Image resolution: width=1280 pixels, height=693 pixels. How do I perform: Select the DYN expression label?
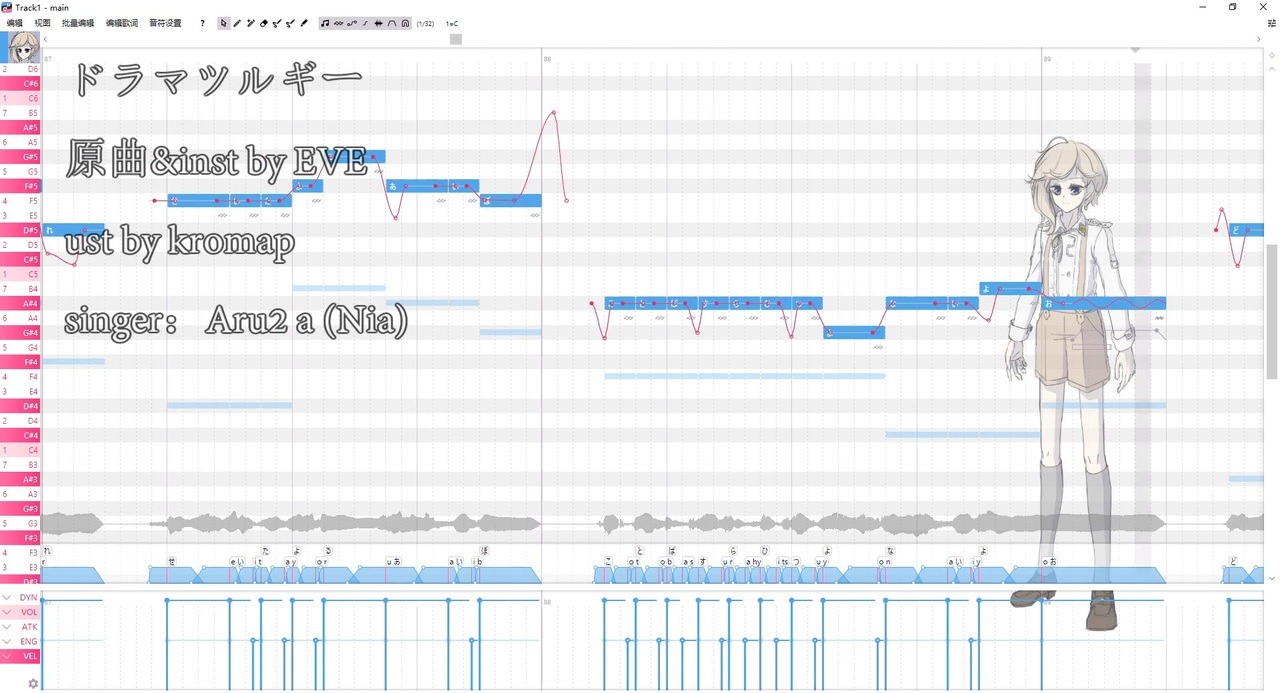click(29, 597)
